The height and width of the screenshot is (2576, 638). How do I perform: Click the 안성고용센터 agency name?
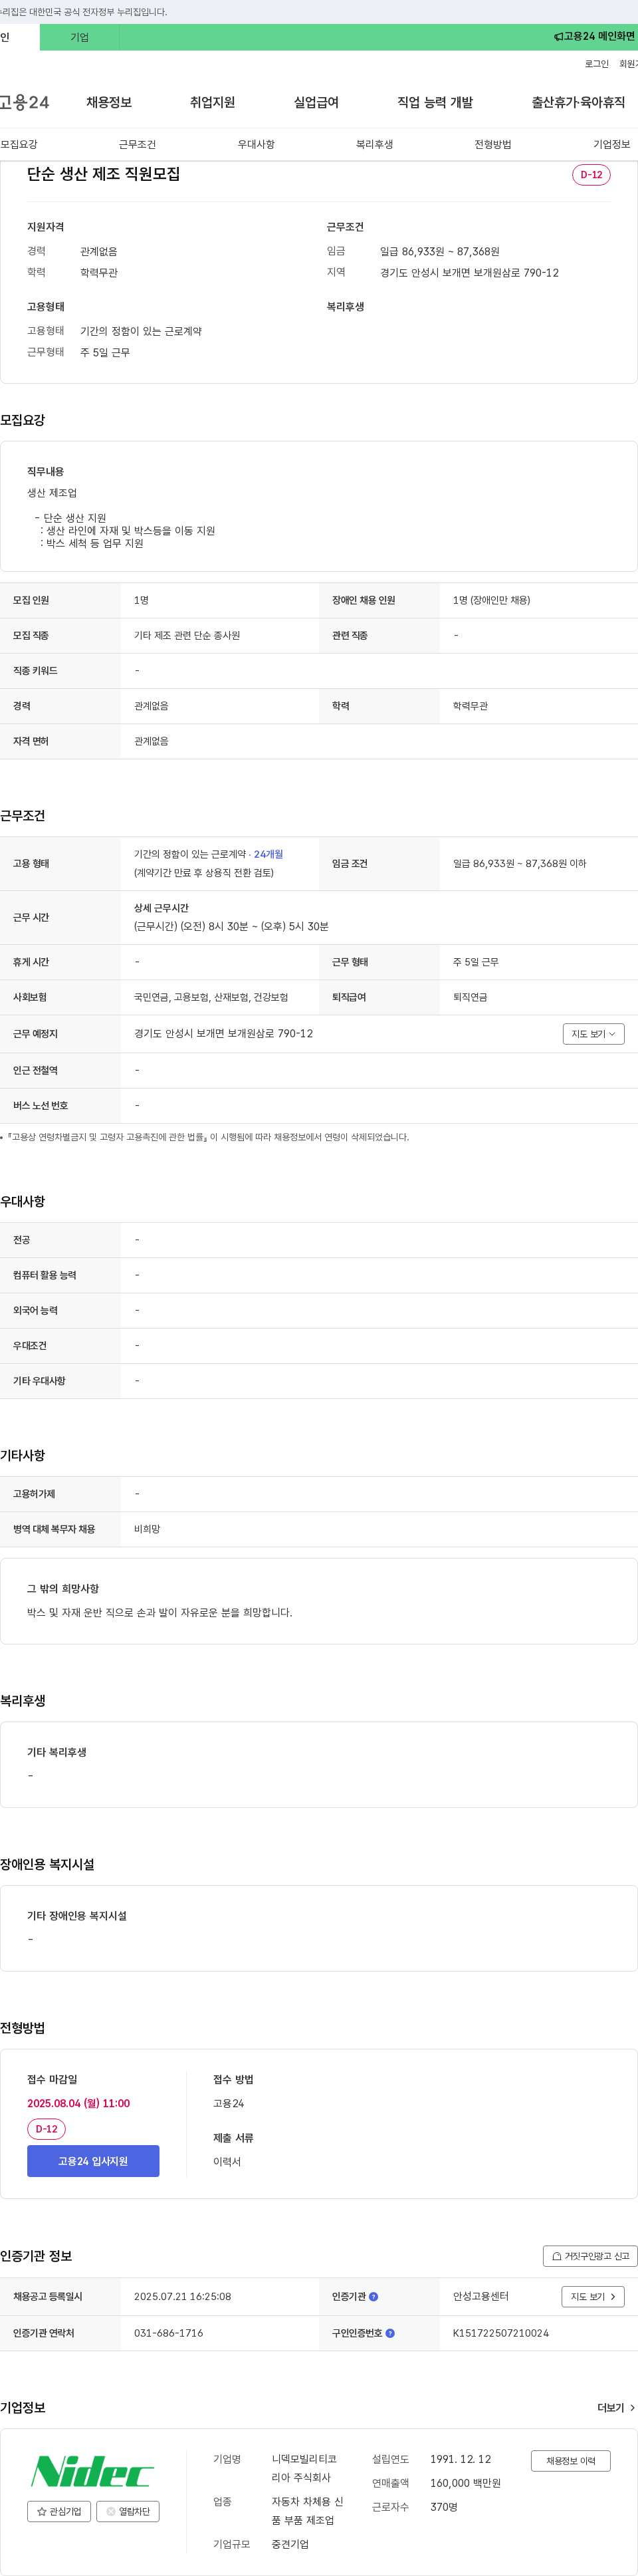click(x=480, y=2296)
